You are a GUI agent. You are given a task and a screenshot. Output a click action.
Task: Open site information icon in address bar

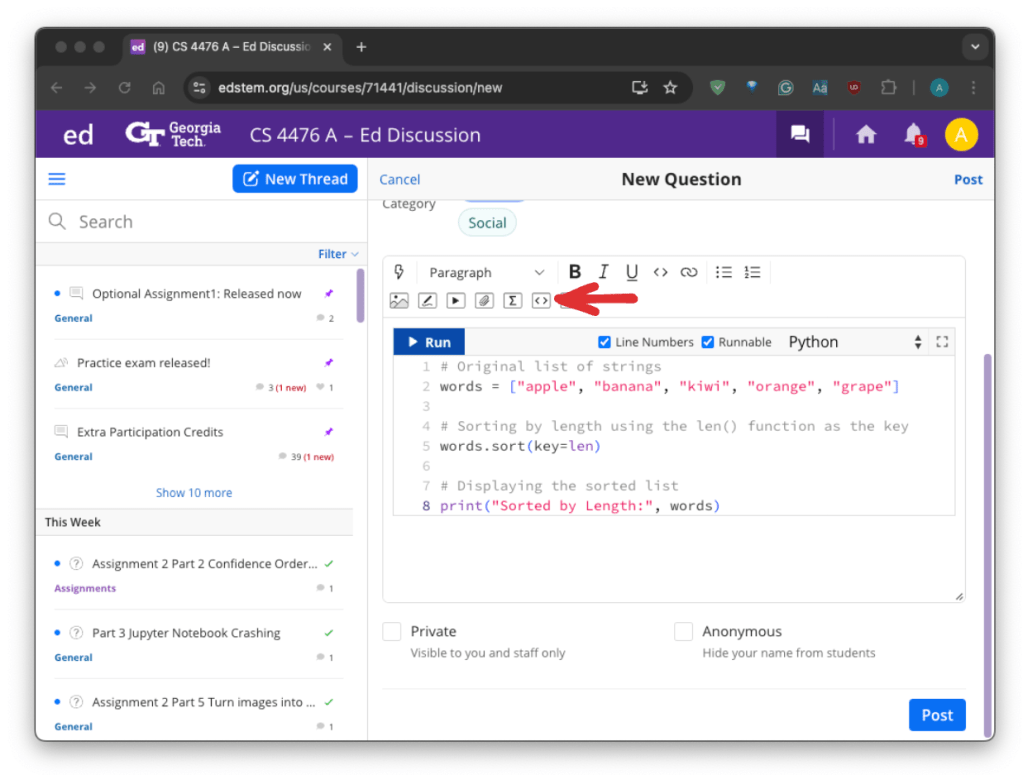pos(199,87)
